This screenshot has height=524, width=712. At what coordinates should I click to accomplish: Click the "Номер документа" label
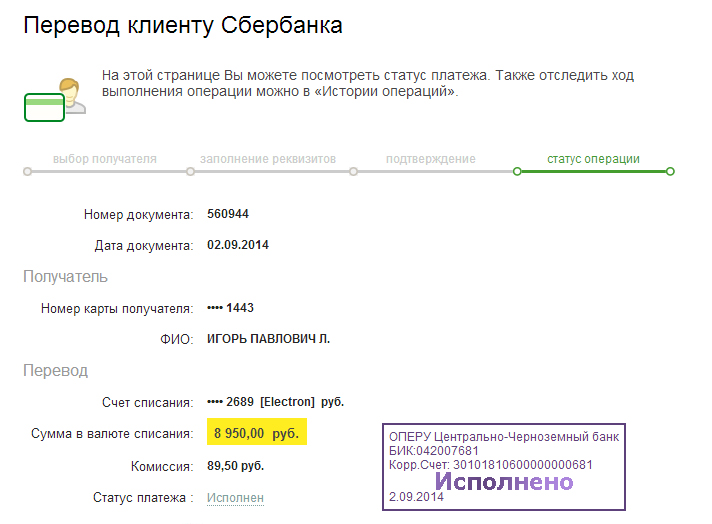[138, 214]
